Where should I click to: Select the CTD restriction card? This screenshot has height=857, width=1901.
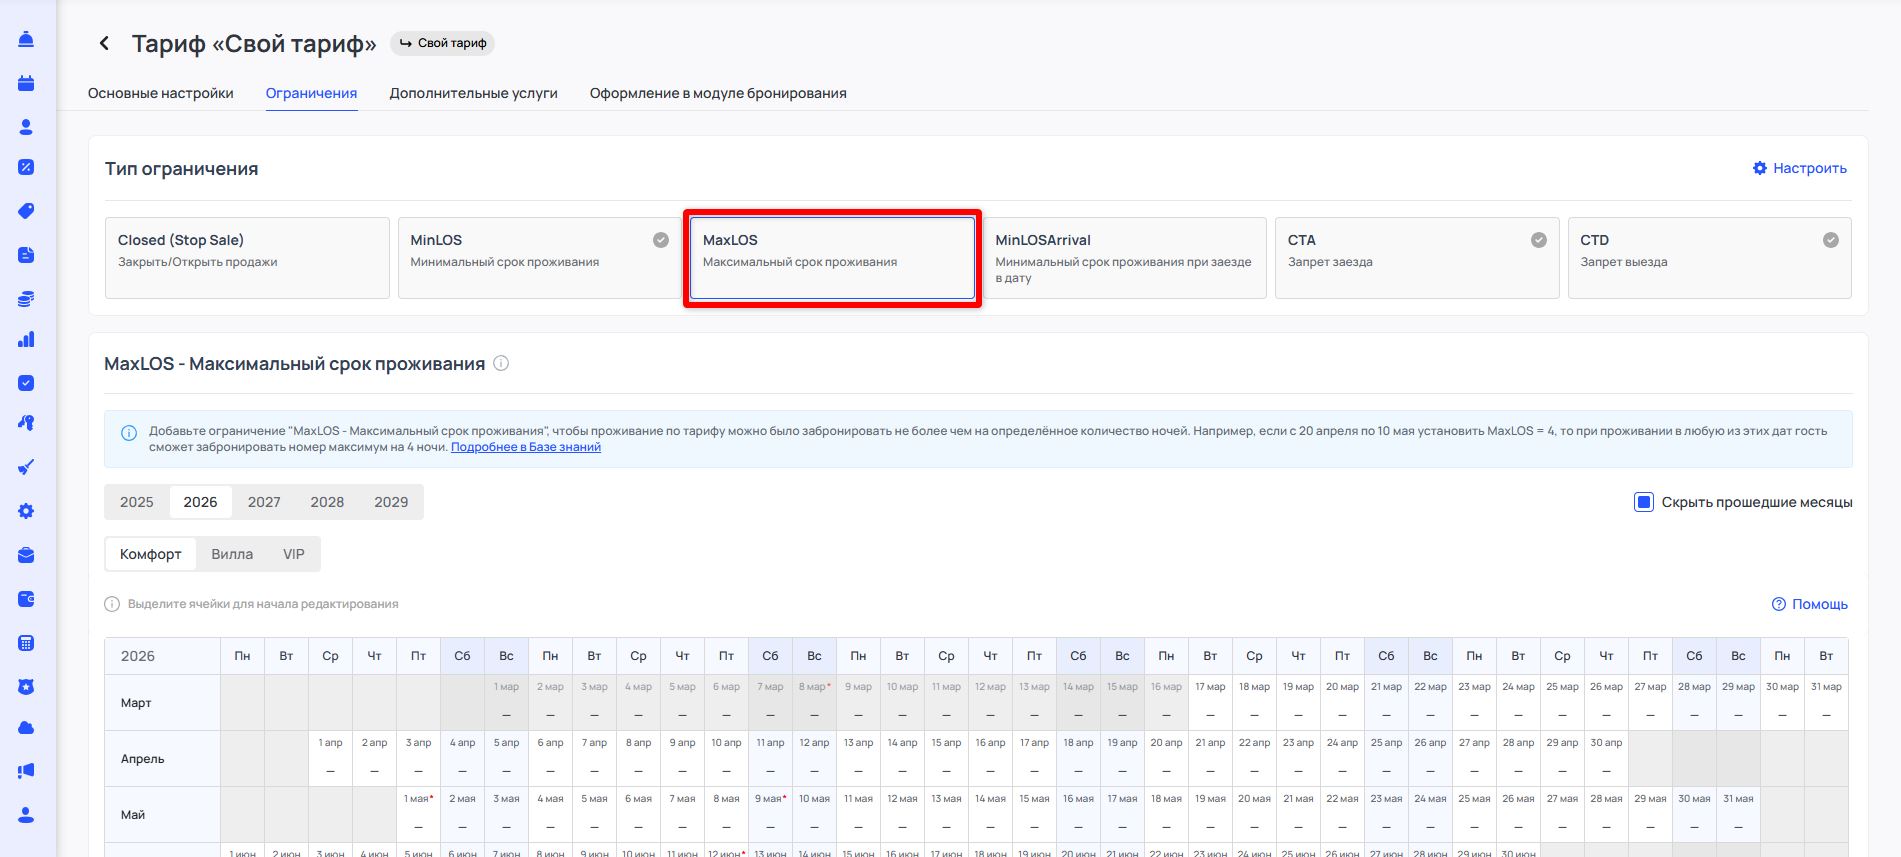pos(1708,257)
